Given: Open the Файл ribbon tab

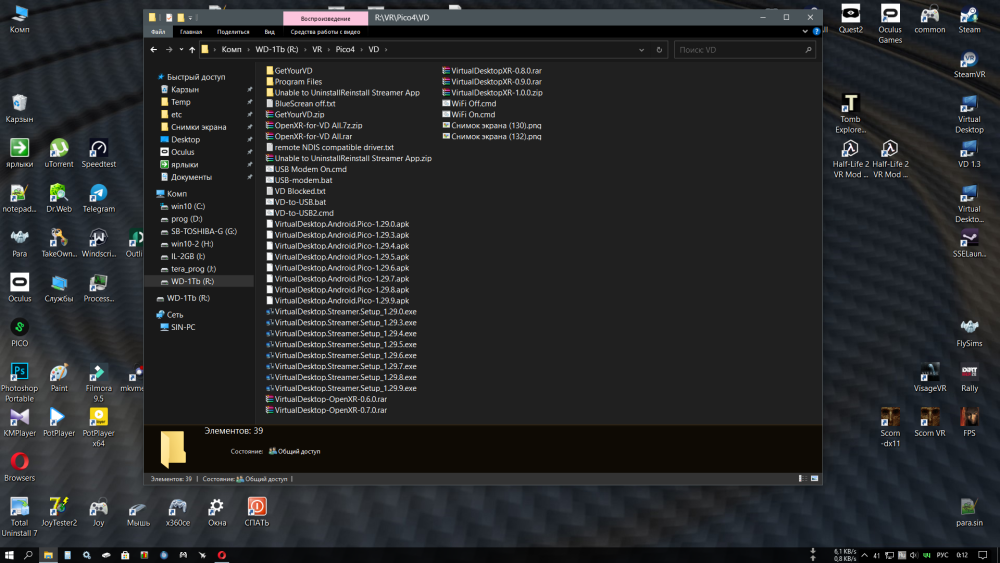Looking at the screenshot, I should click(x=158, y=32).
